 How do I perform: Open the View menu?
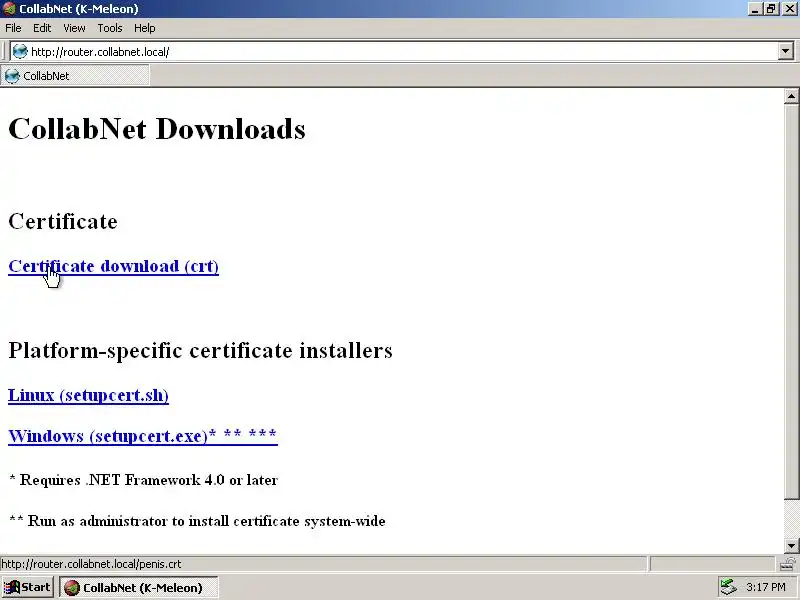point(74,28)
